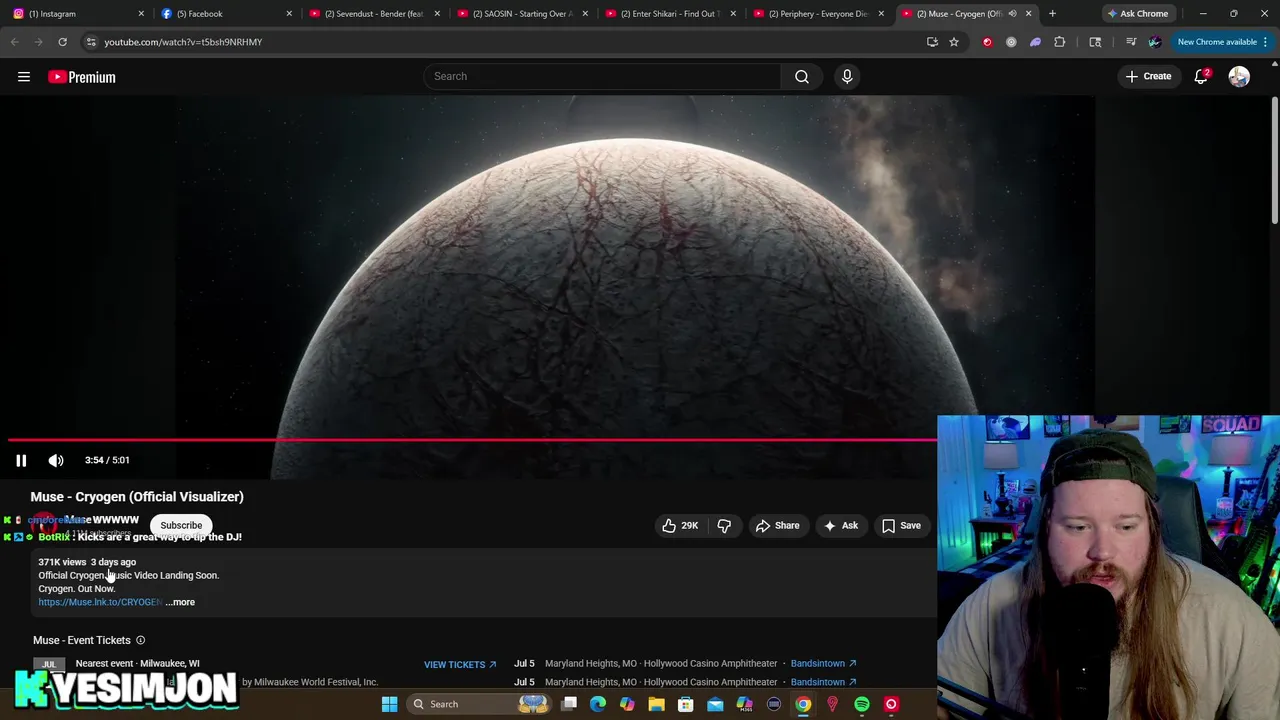Click the YouTube URL in address bar
The image size is (1280, 720).
(183, 42)
